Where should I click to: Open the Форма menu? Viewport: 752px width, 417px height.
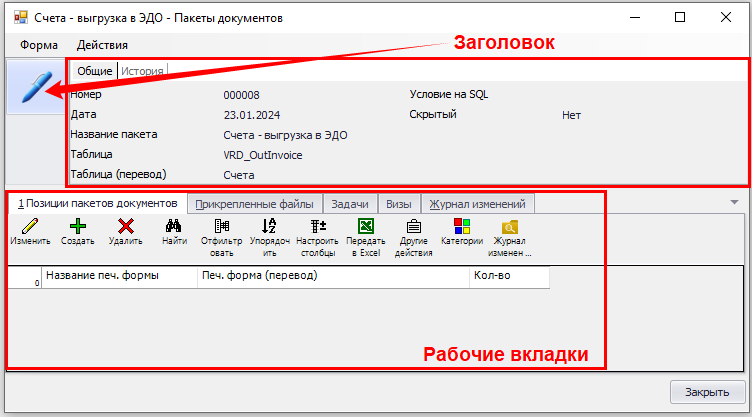pyautogui.click(x=39, y=45)
